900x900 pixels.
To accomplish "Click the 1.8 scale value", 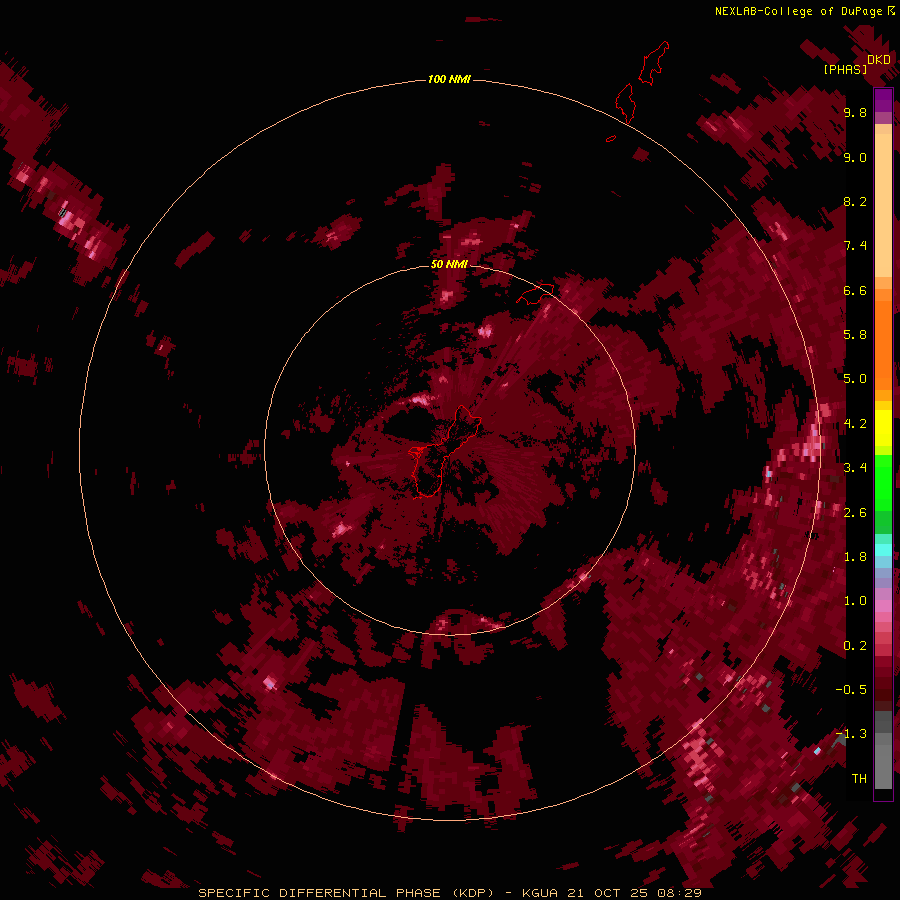I will 855,557.
